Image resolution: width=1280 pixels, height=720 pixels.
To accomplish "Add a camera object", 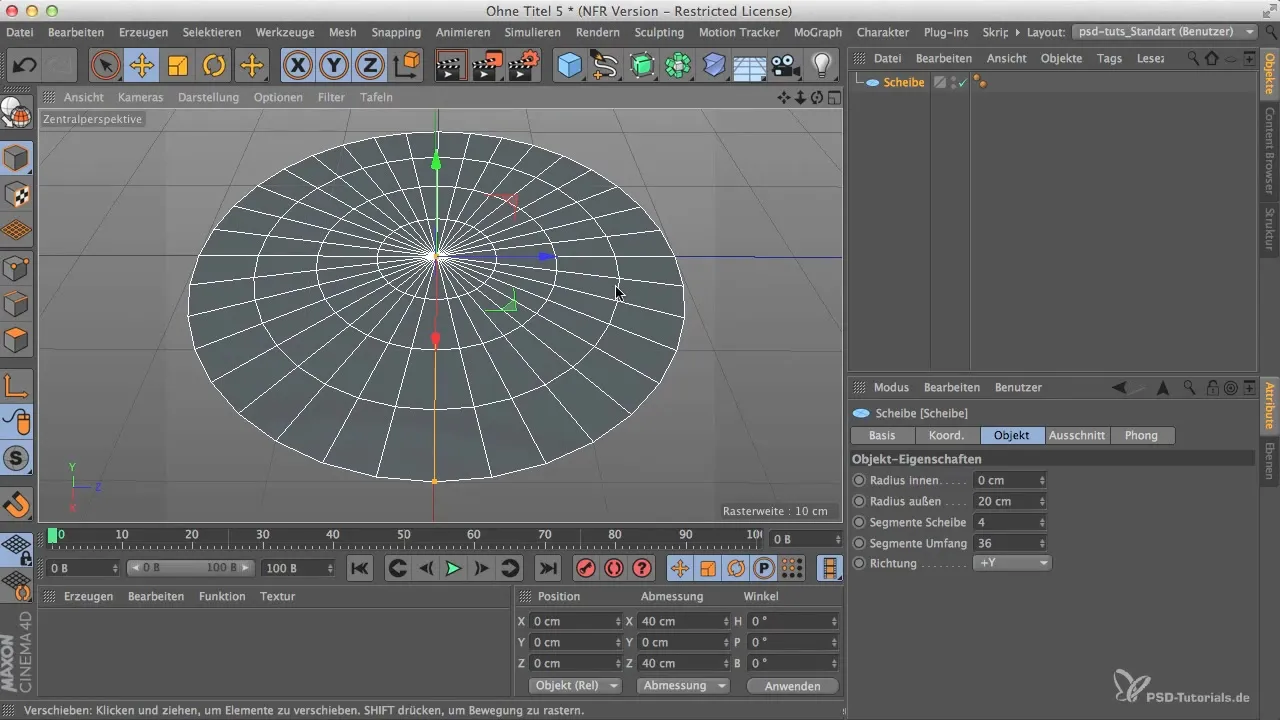I will pyautogui.click(x=786, y=66).
